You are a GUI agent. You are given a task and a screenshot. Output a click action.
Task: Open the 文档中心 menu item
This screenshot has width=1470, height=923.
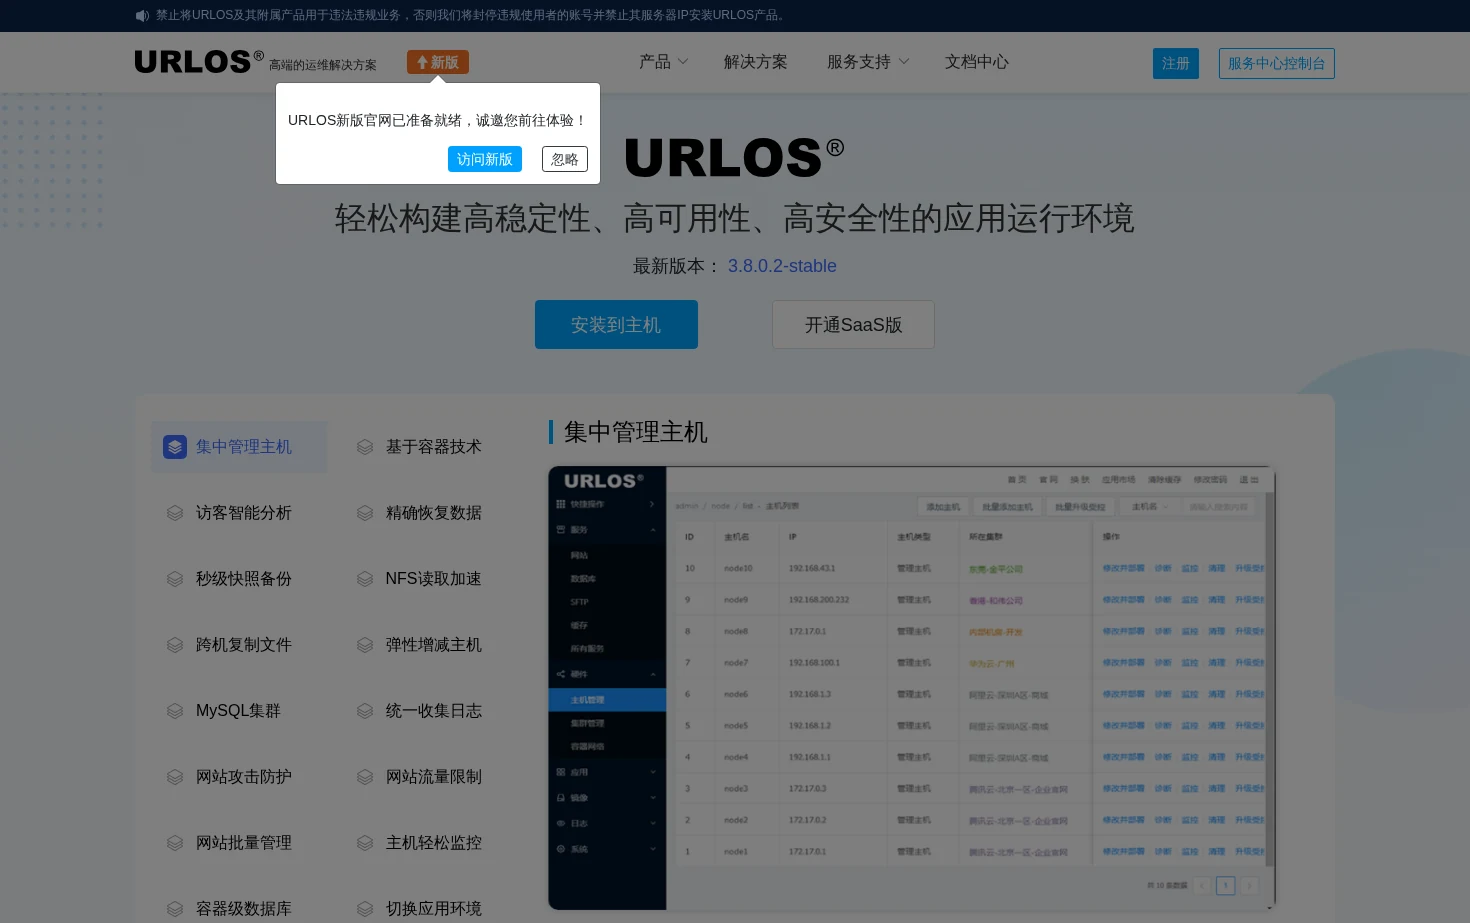point(977,62)
